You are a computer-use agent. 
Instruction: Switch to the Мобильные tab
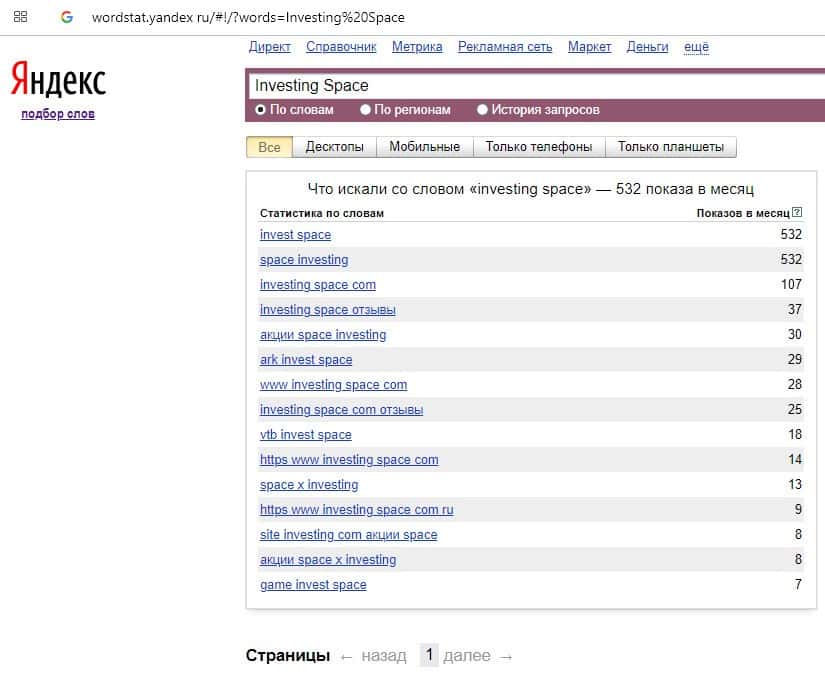(x=424, y=147)
